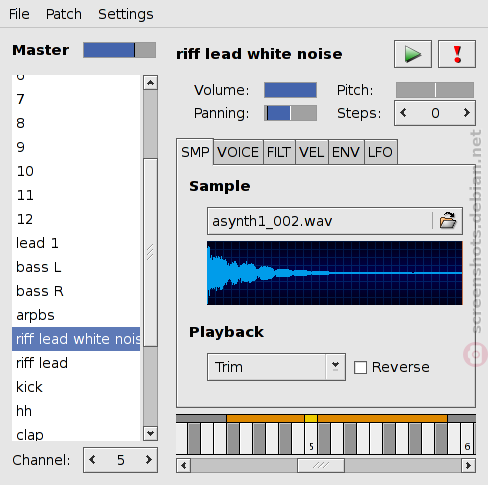Adjust the Master volume slider
Screen dimensions: 488x485
[x=119, y=50]
